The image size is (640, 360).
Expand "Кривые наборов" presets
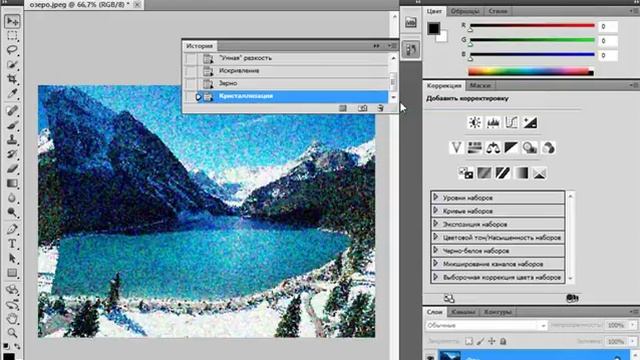click(x=436, y=211)
